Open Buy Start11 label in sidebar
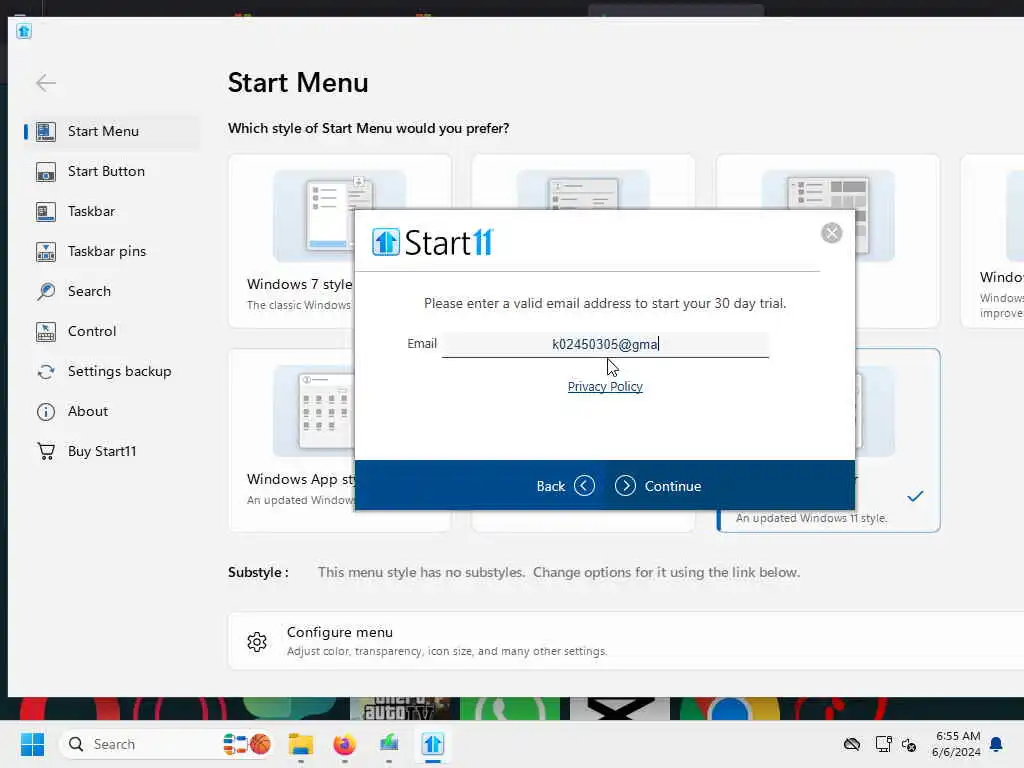1024x768 pixels. pyautogui.click(x=102, y=451)
